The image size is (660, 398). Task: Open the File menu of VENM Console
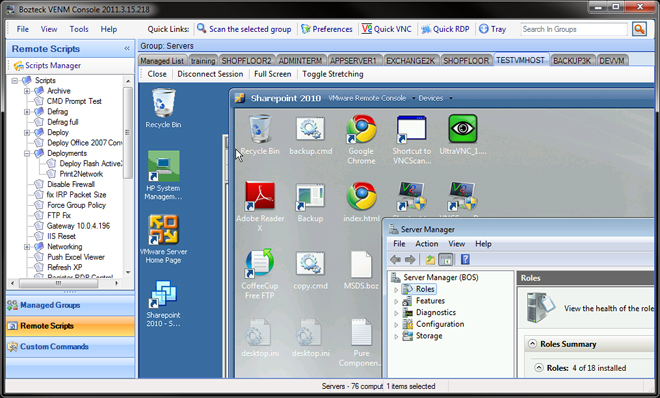tap(23, 29)
